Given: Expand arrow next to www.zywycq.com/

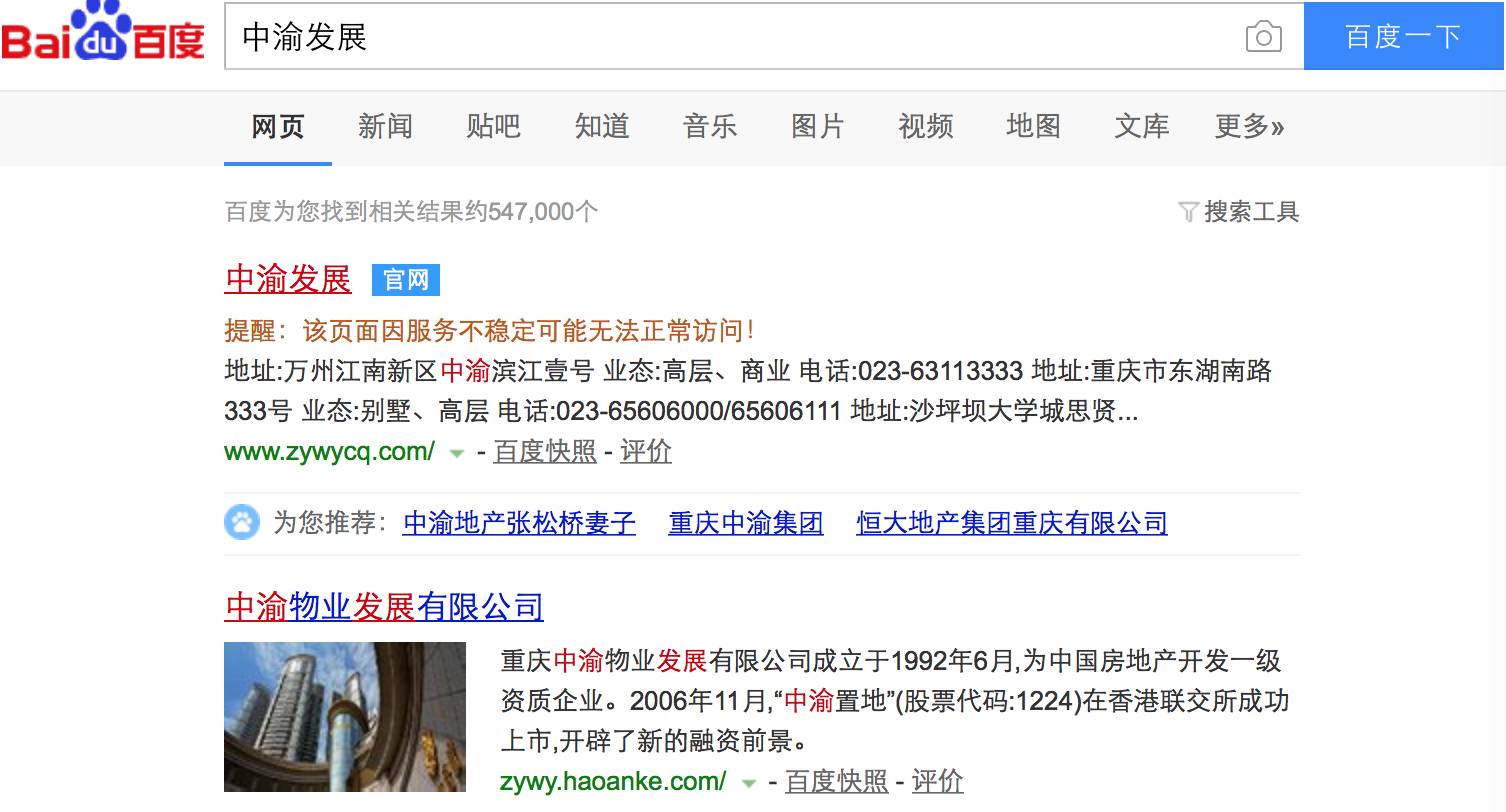Looking at the screenshot, I should (x=457, y=453).
